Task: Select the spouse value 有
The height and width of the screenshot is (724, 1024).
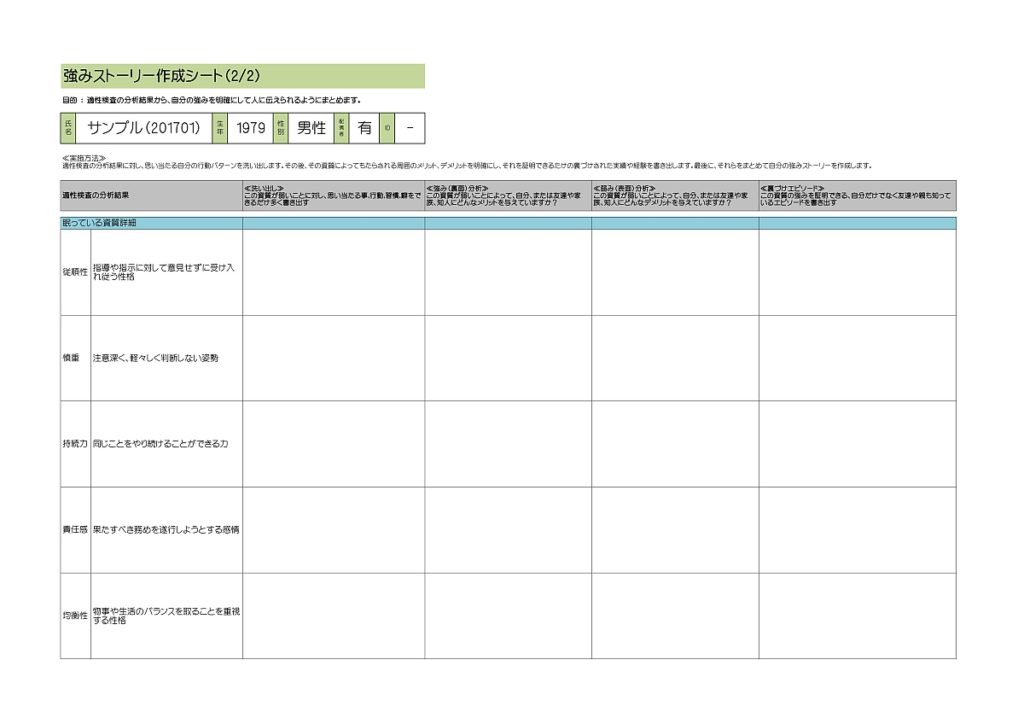Action: [x=364, y=128]
